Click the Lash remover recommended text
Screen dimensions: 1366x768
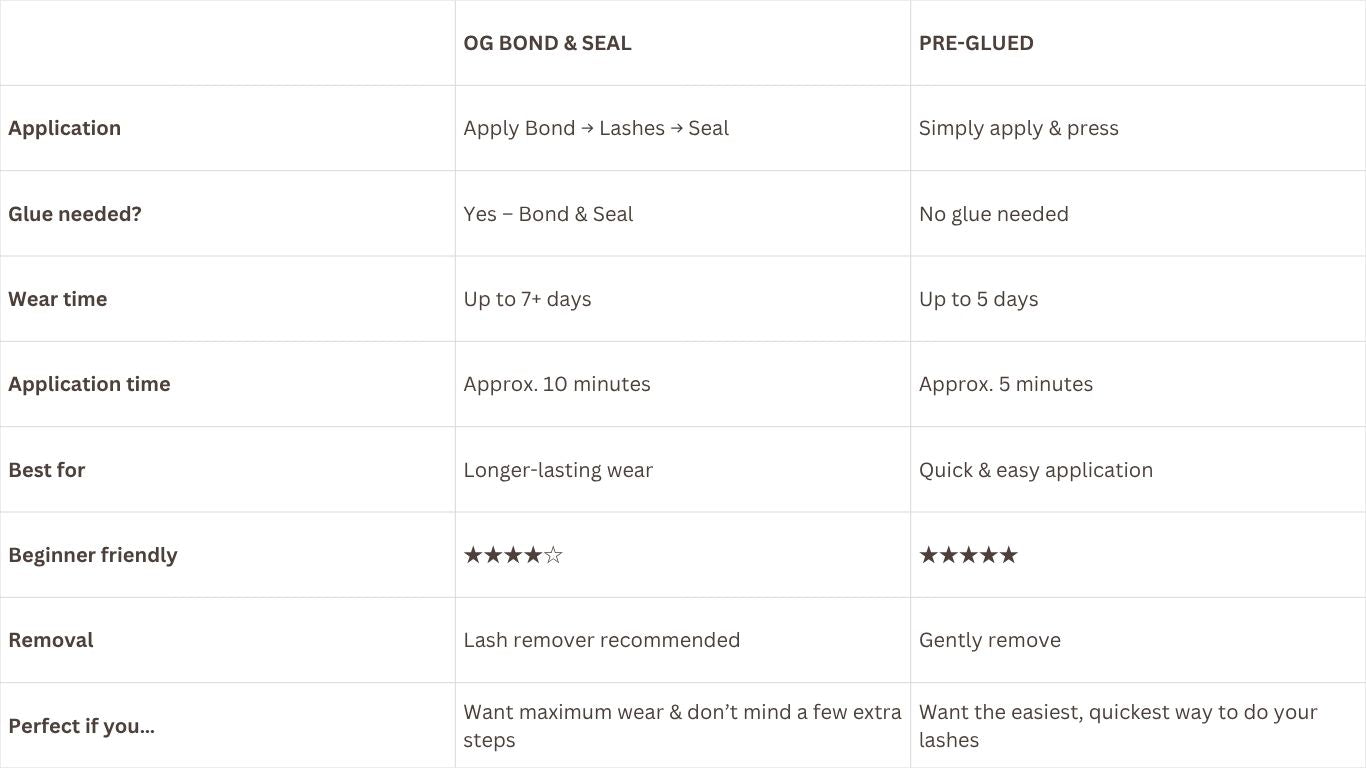[602, 640]
